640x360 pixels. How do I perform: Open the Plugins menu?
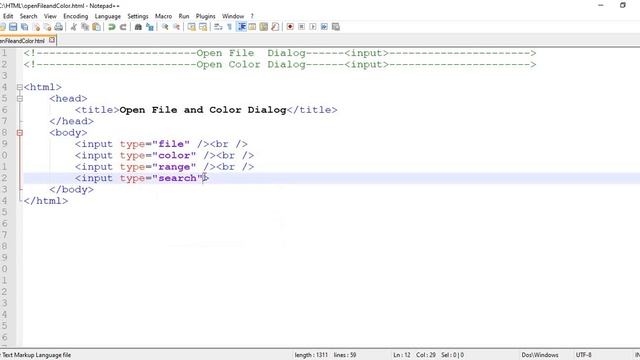(205, 16)
